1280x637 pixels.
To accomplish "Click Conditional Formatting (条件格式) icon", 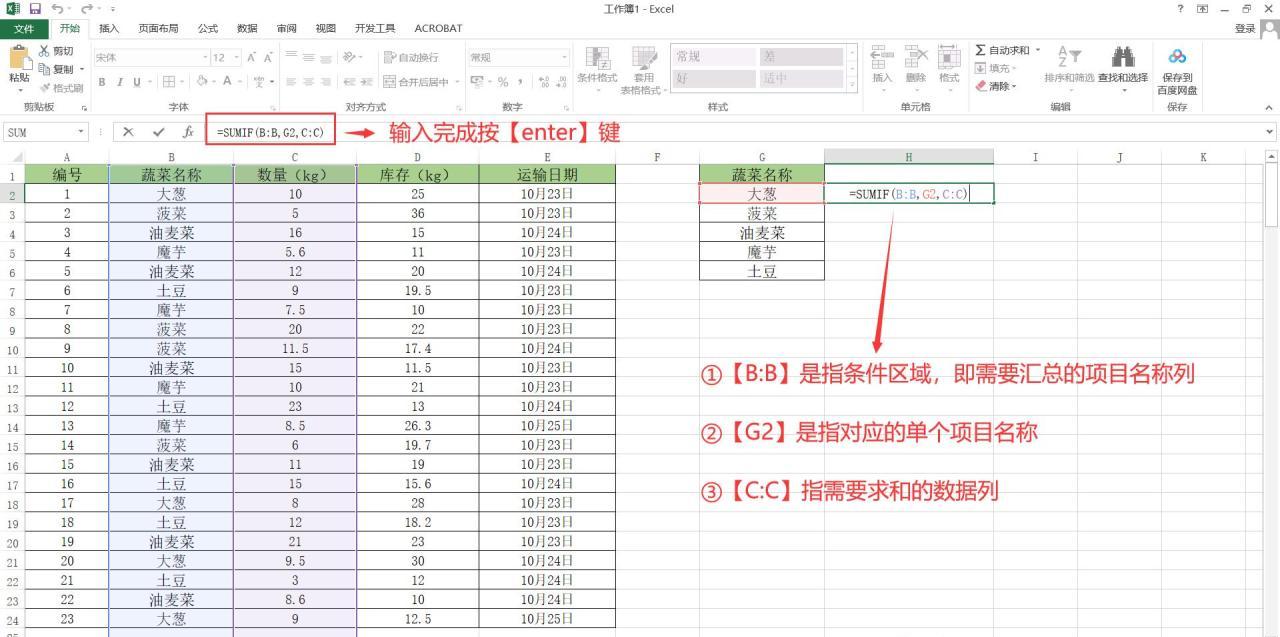I will [597, 58].
